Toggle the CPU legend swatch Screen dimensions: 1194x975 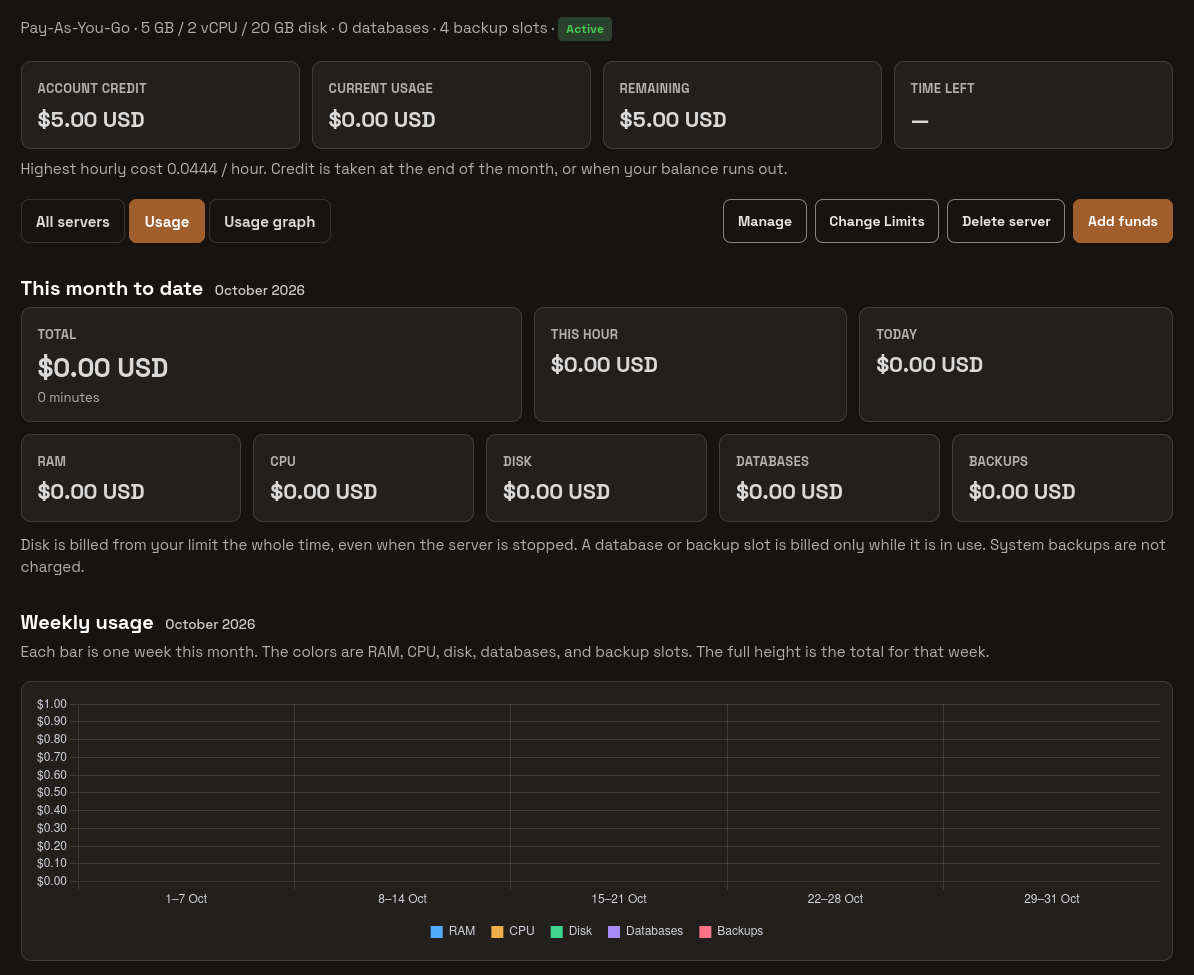[497, 932]
